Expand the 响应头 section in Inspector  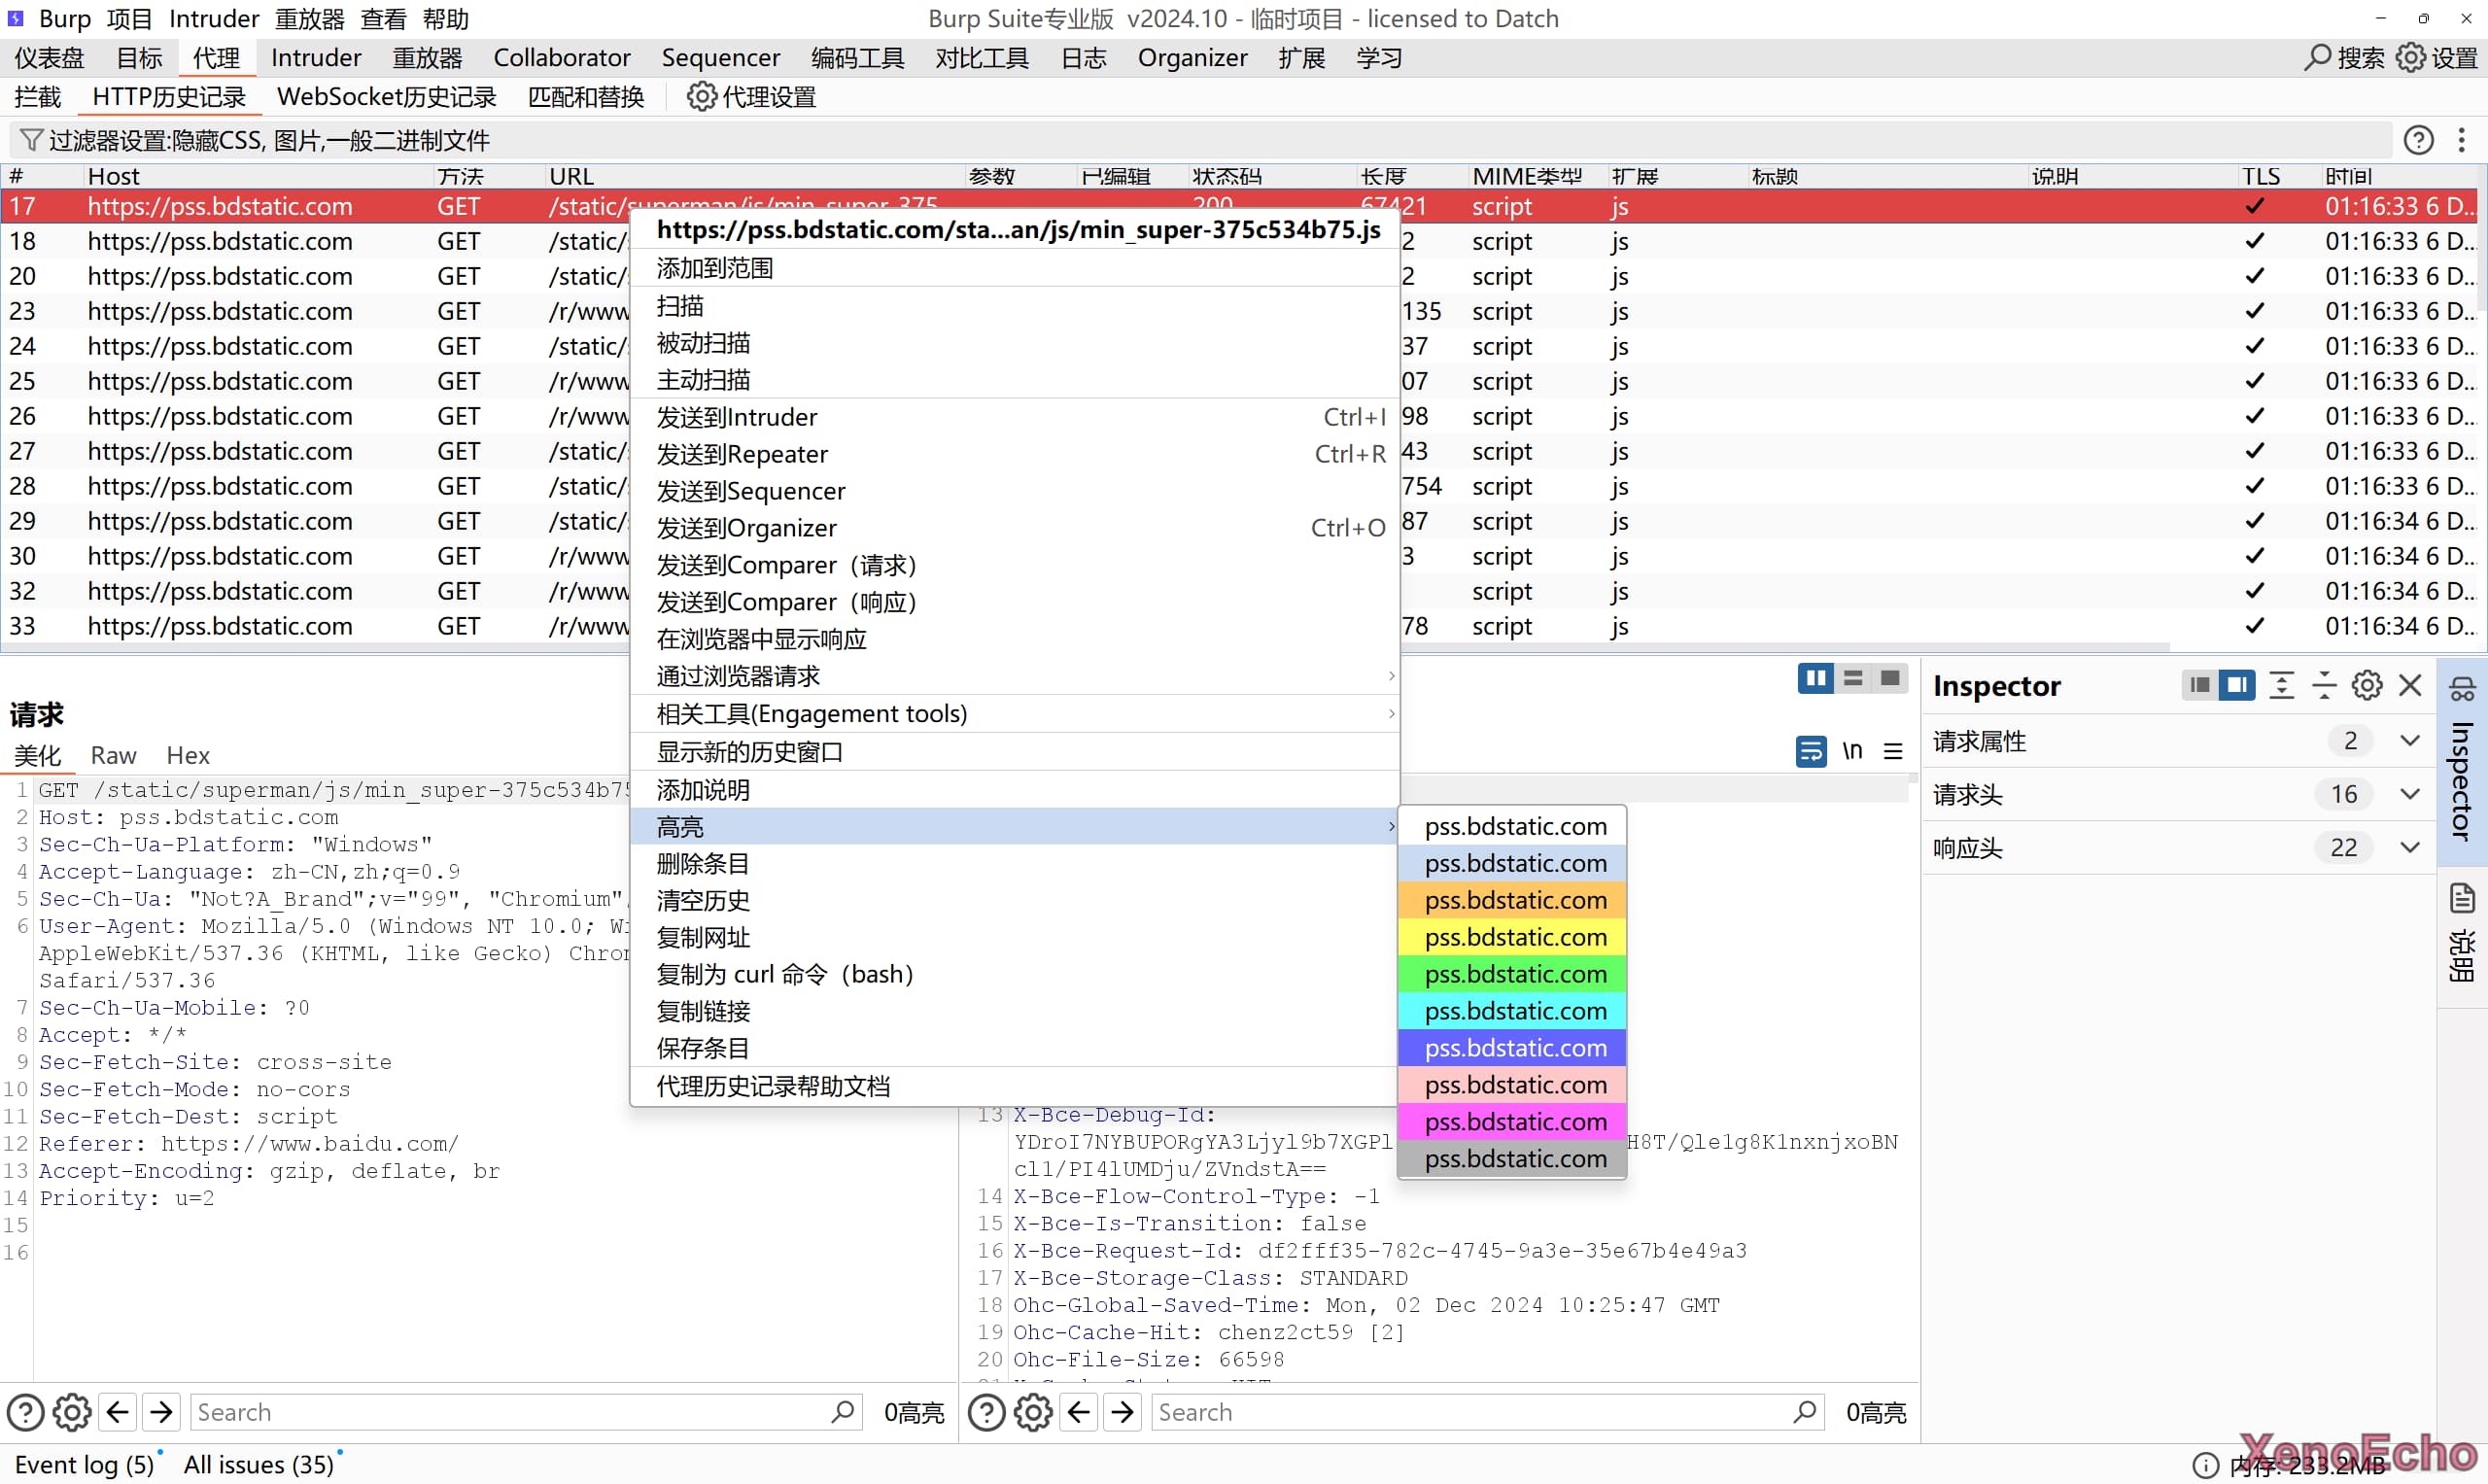(x=2410, y=848)
